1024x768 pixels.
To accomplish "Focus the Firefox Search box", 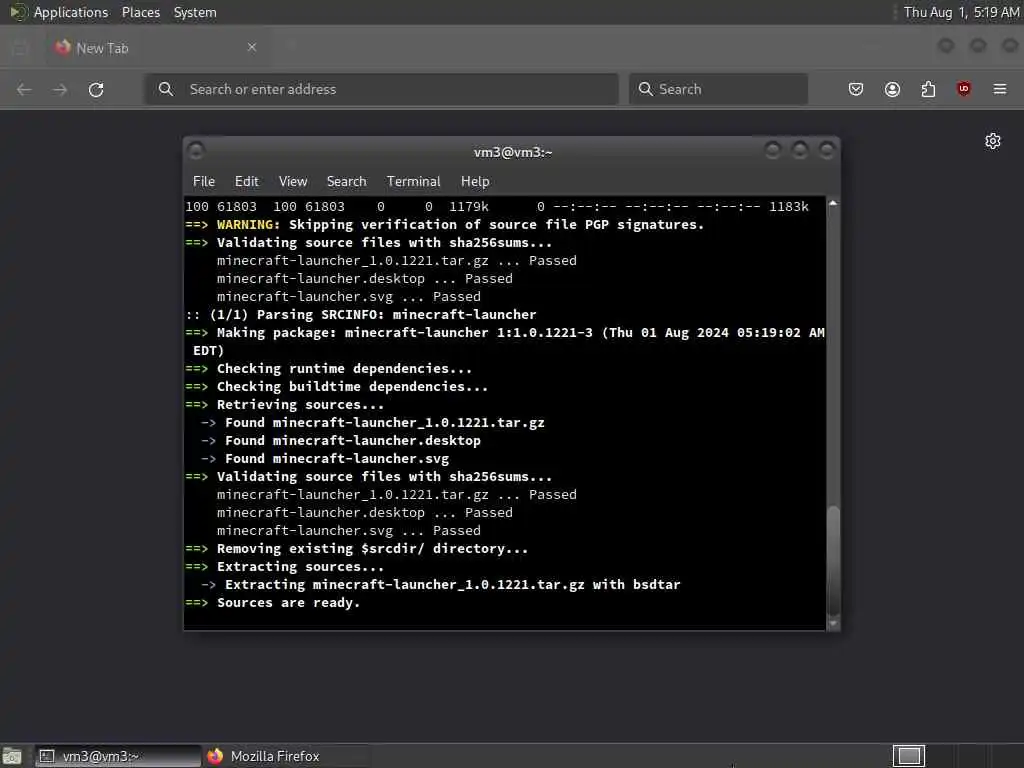I will (x=718, y=89).
